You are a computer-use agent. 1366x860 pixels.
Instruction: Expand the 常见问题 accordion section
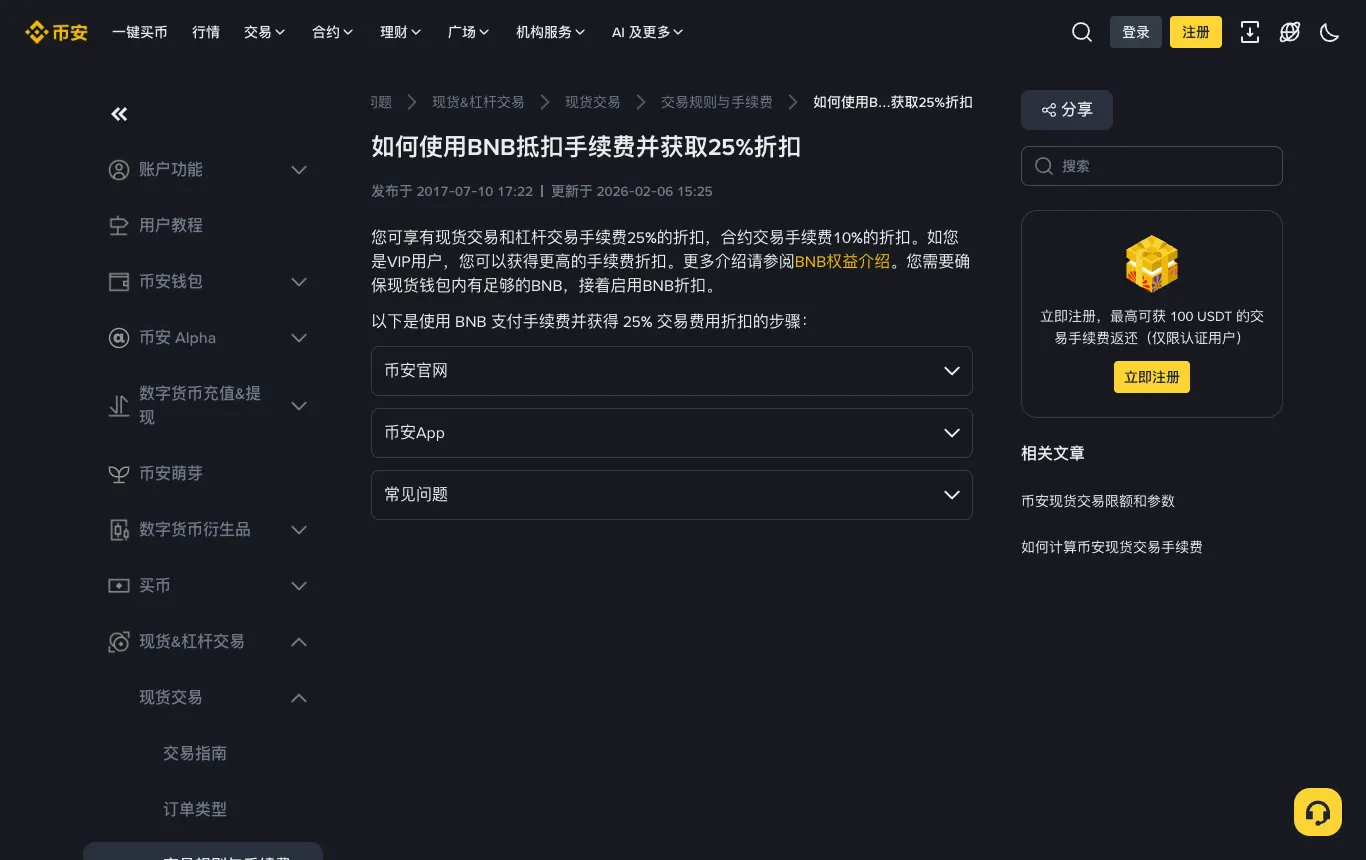pos(672,495)
